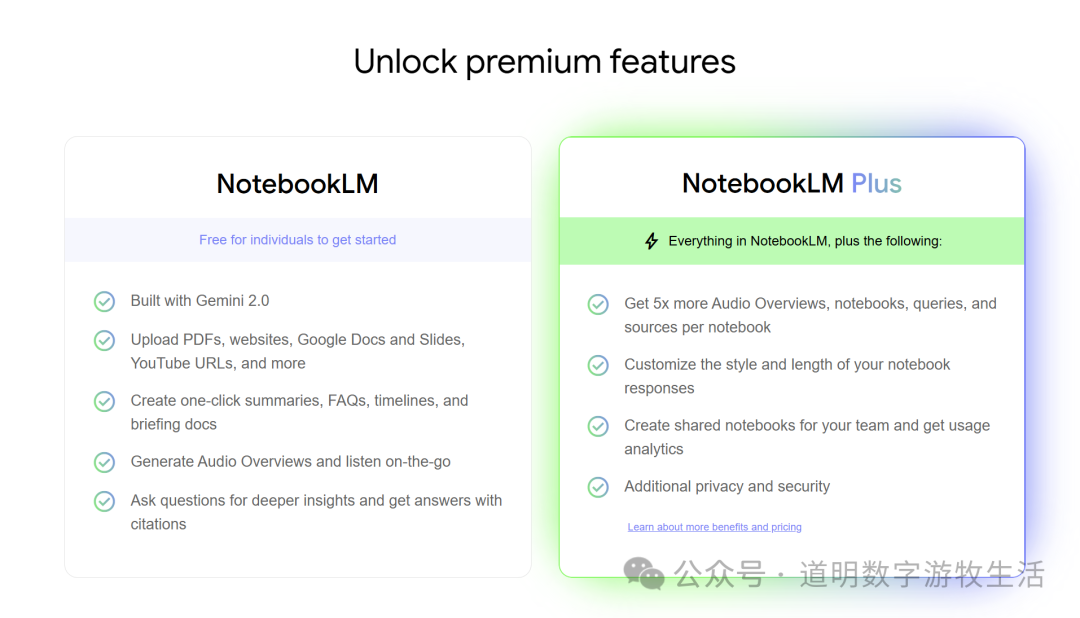Click the checkmark beside Additional privacy and security
Viewport: 1080px width, 618px height.
point(598,487)
